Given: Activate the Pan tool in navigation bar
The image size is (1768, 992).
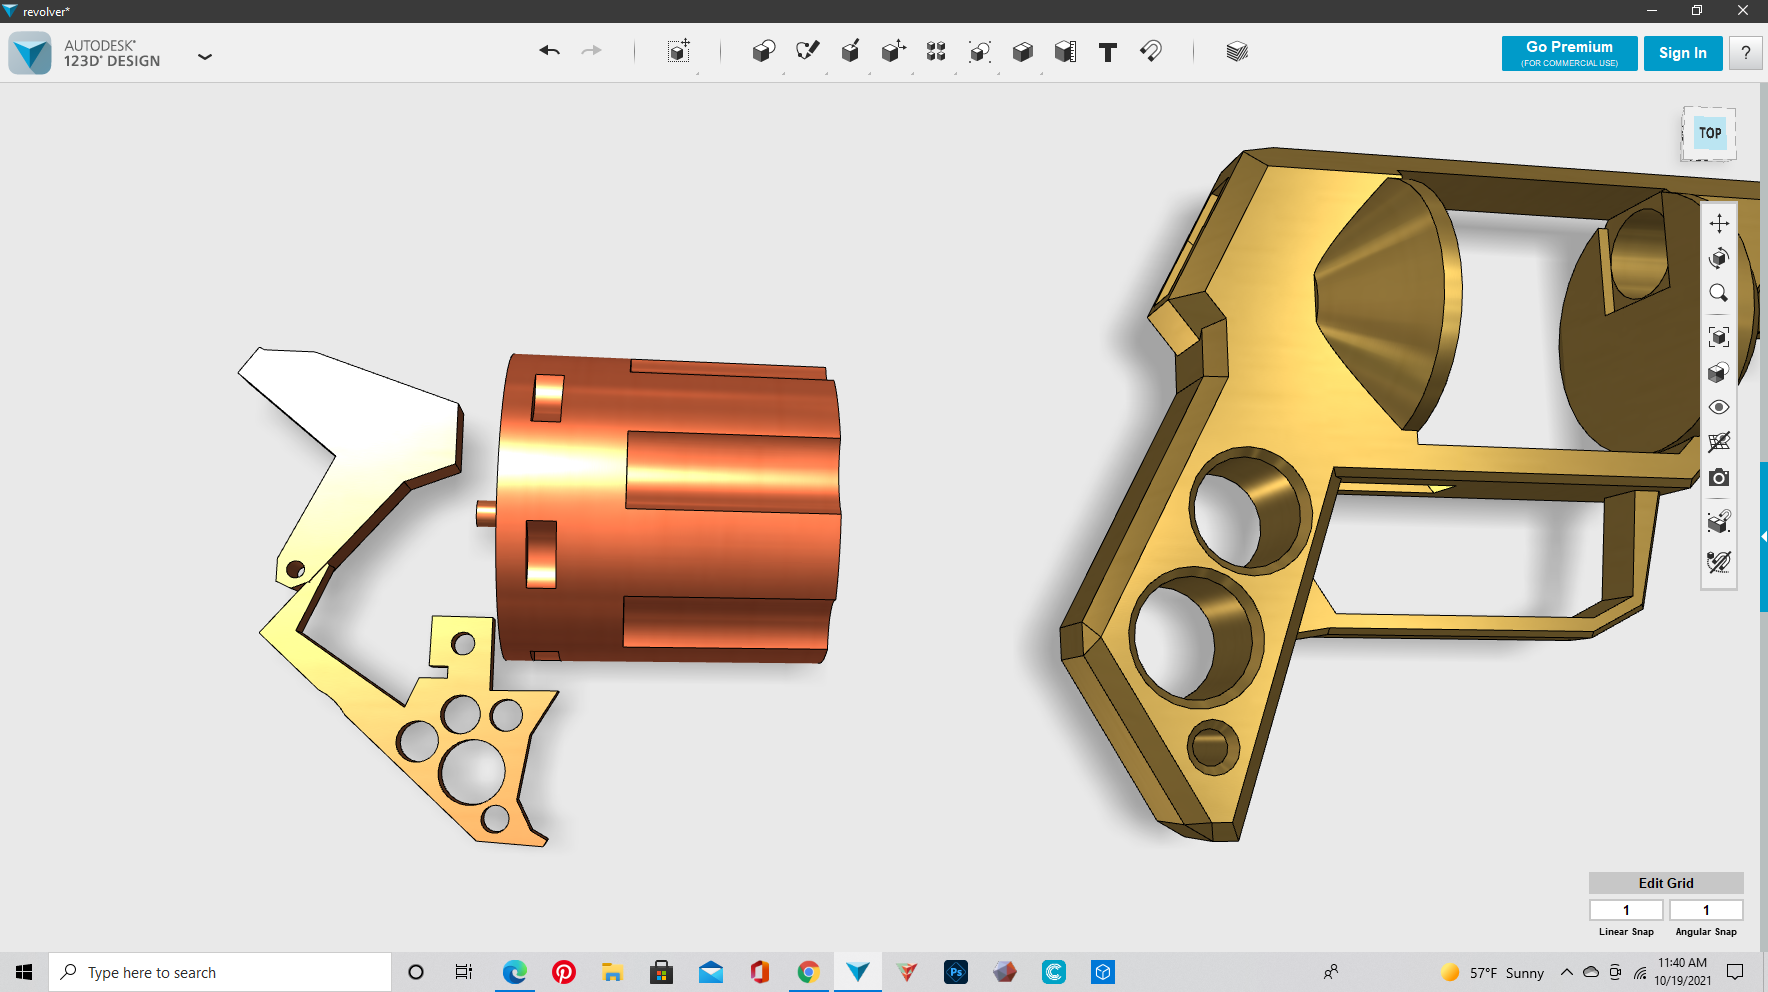Looking at the screenshot, I should (x=1718, y=223).
